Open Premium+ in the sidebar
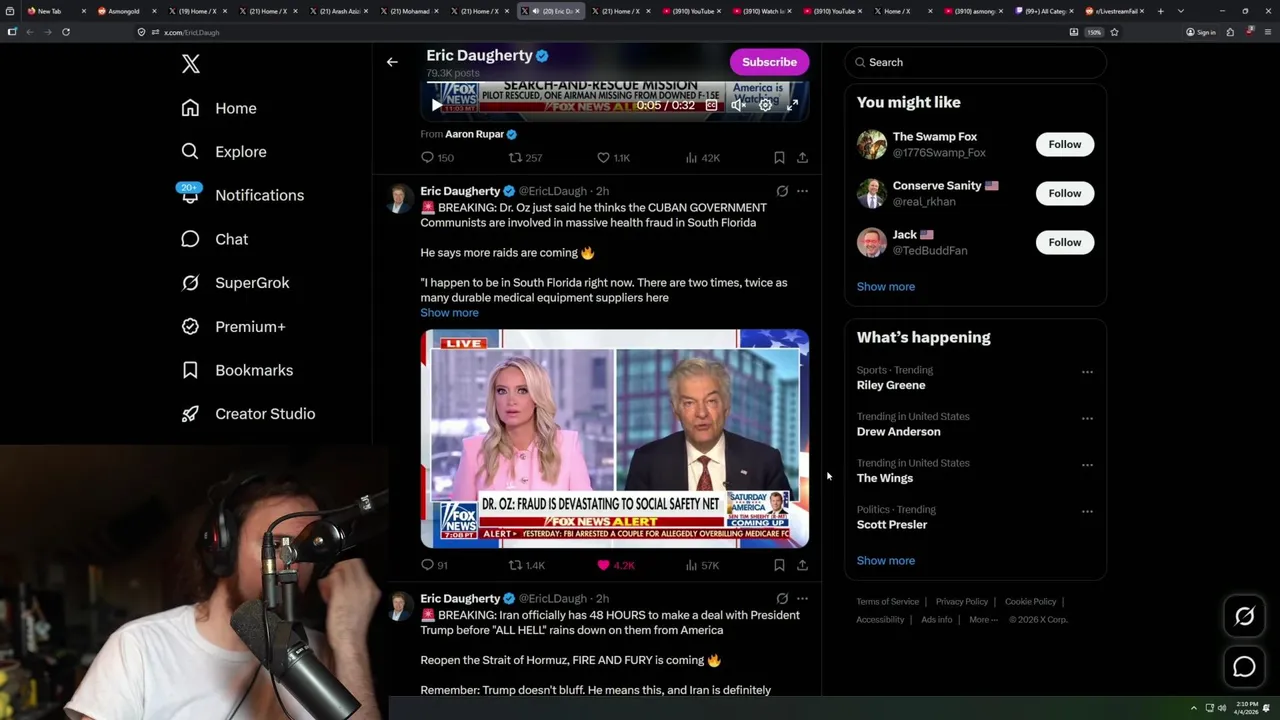 tap(233, 326)
